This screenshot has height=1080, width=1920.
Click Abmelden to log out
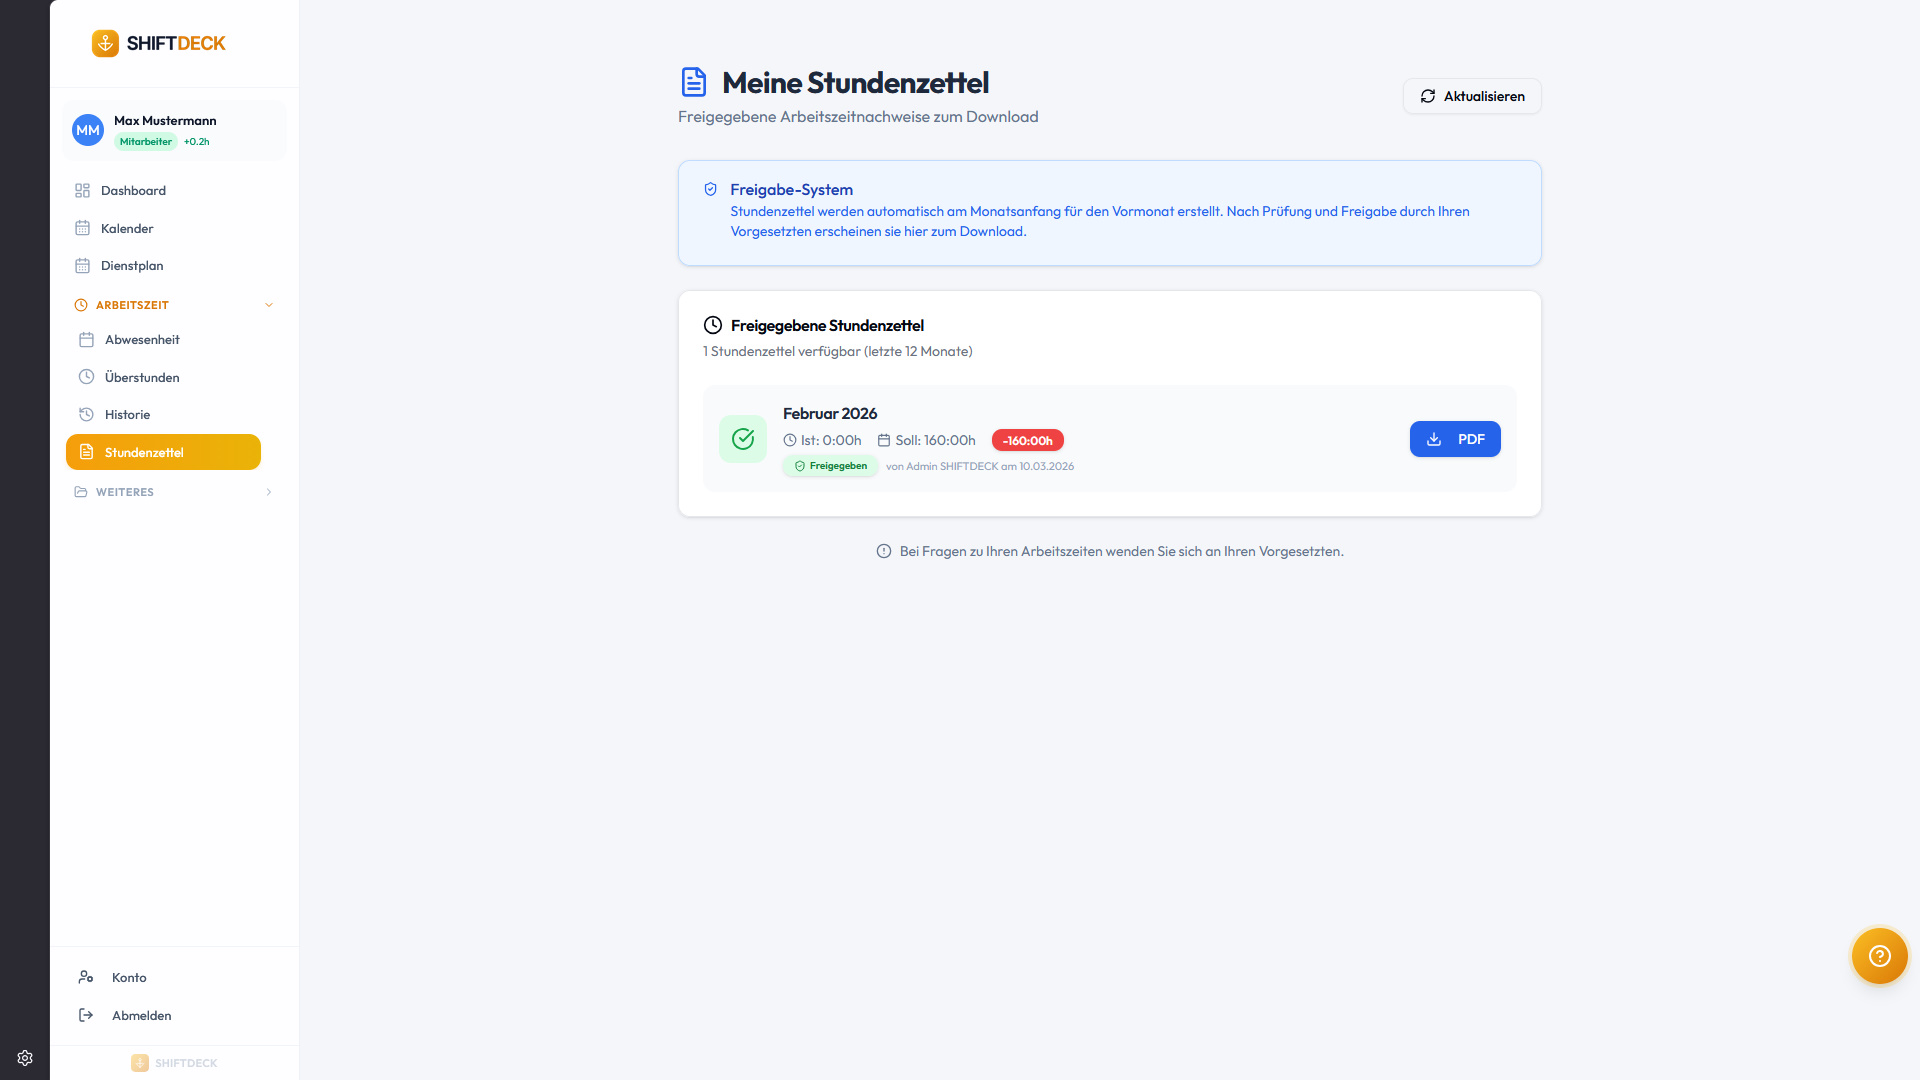click(x=141, y=1016)
